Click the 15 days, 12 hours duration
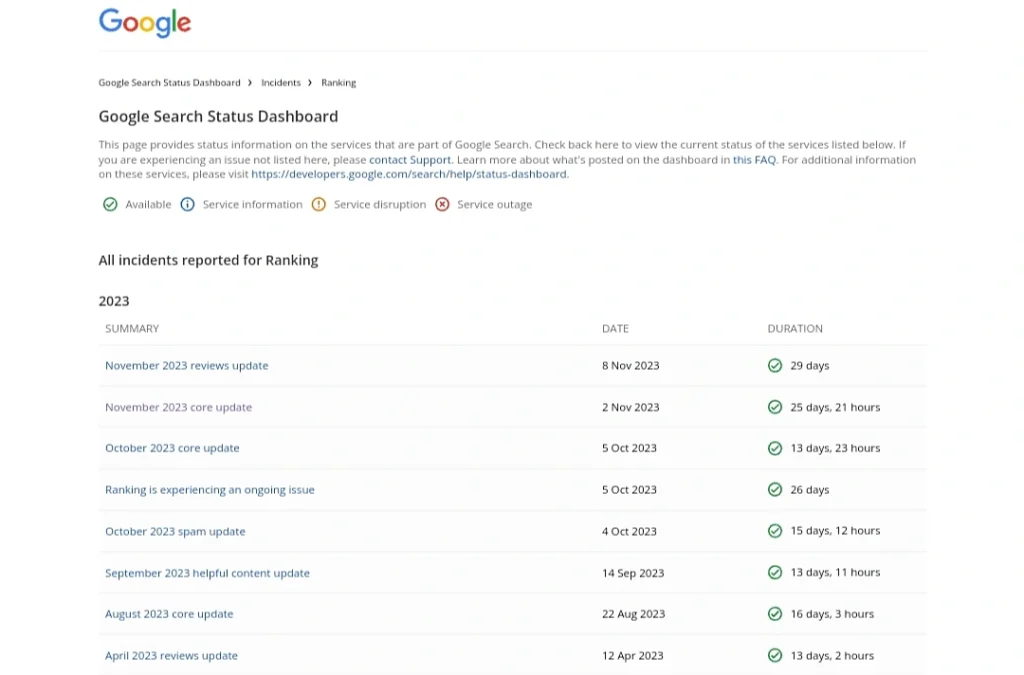Viewport: 1024px width, 675px height. point(835,531)
